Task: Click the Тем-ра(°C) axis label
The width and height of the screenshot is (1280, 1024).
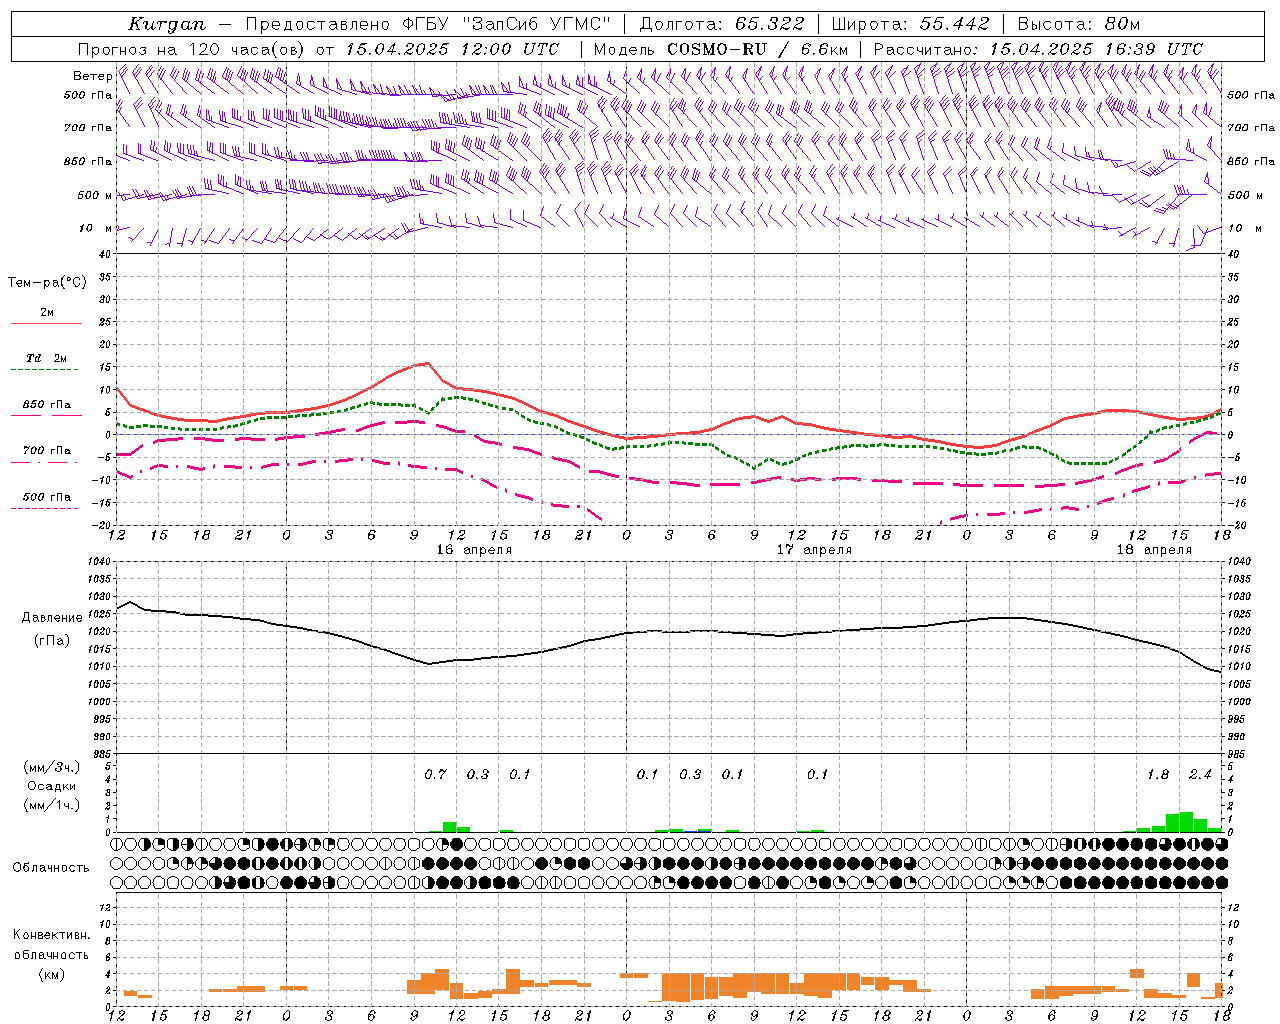Action: tap(47, 283)
